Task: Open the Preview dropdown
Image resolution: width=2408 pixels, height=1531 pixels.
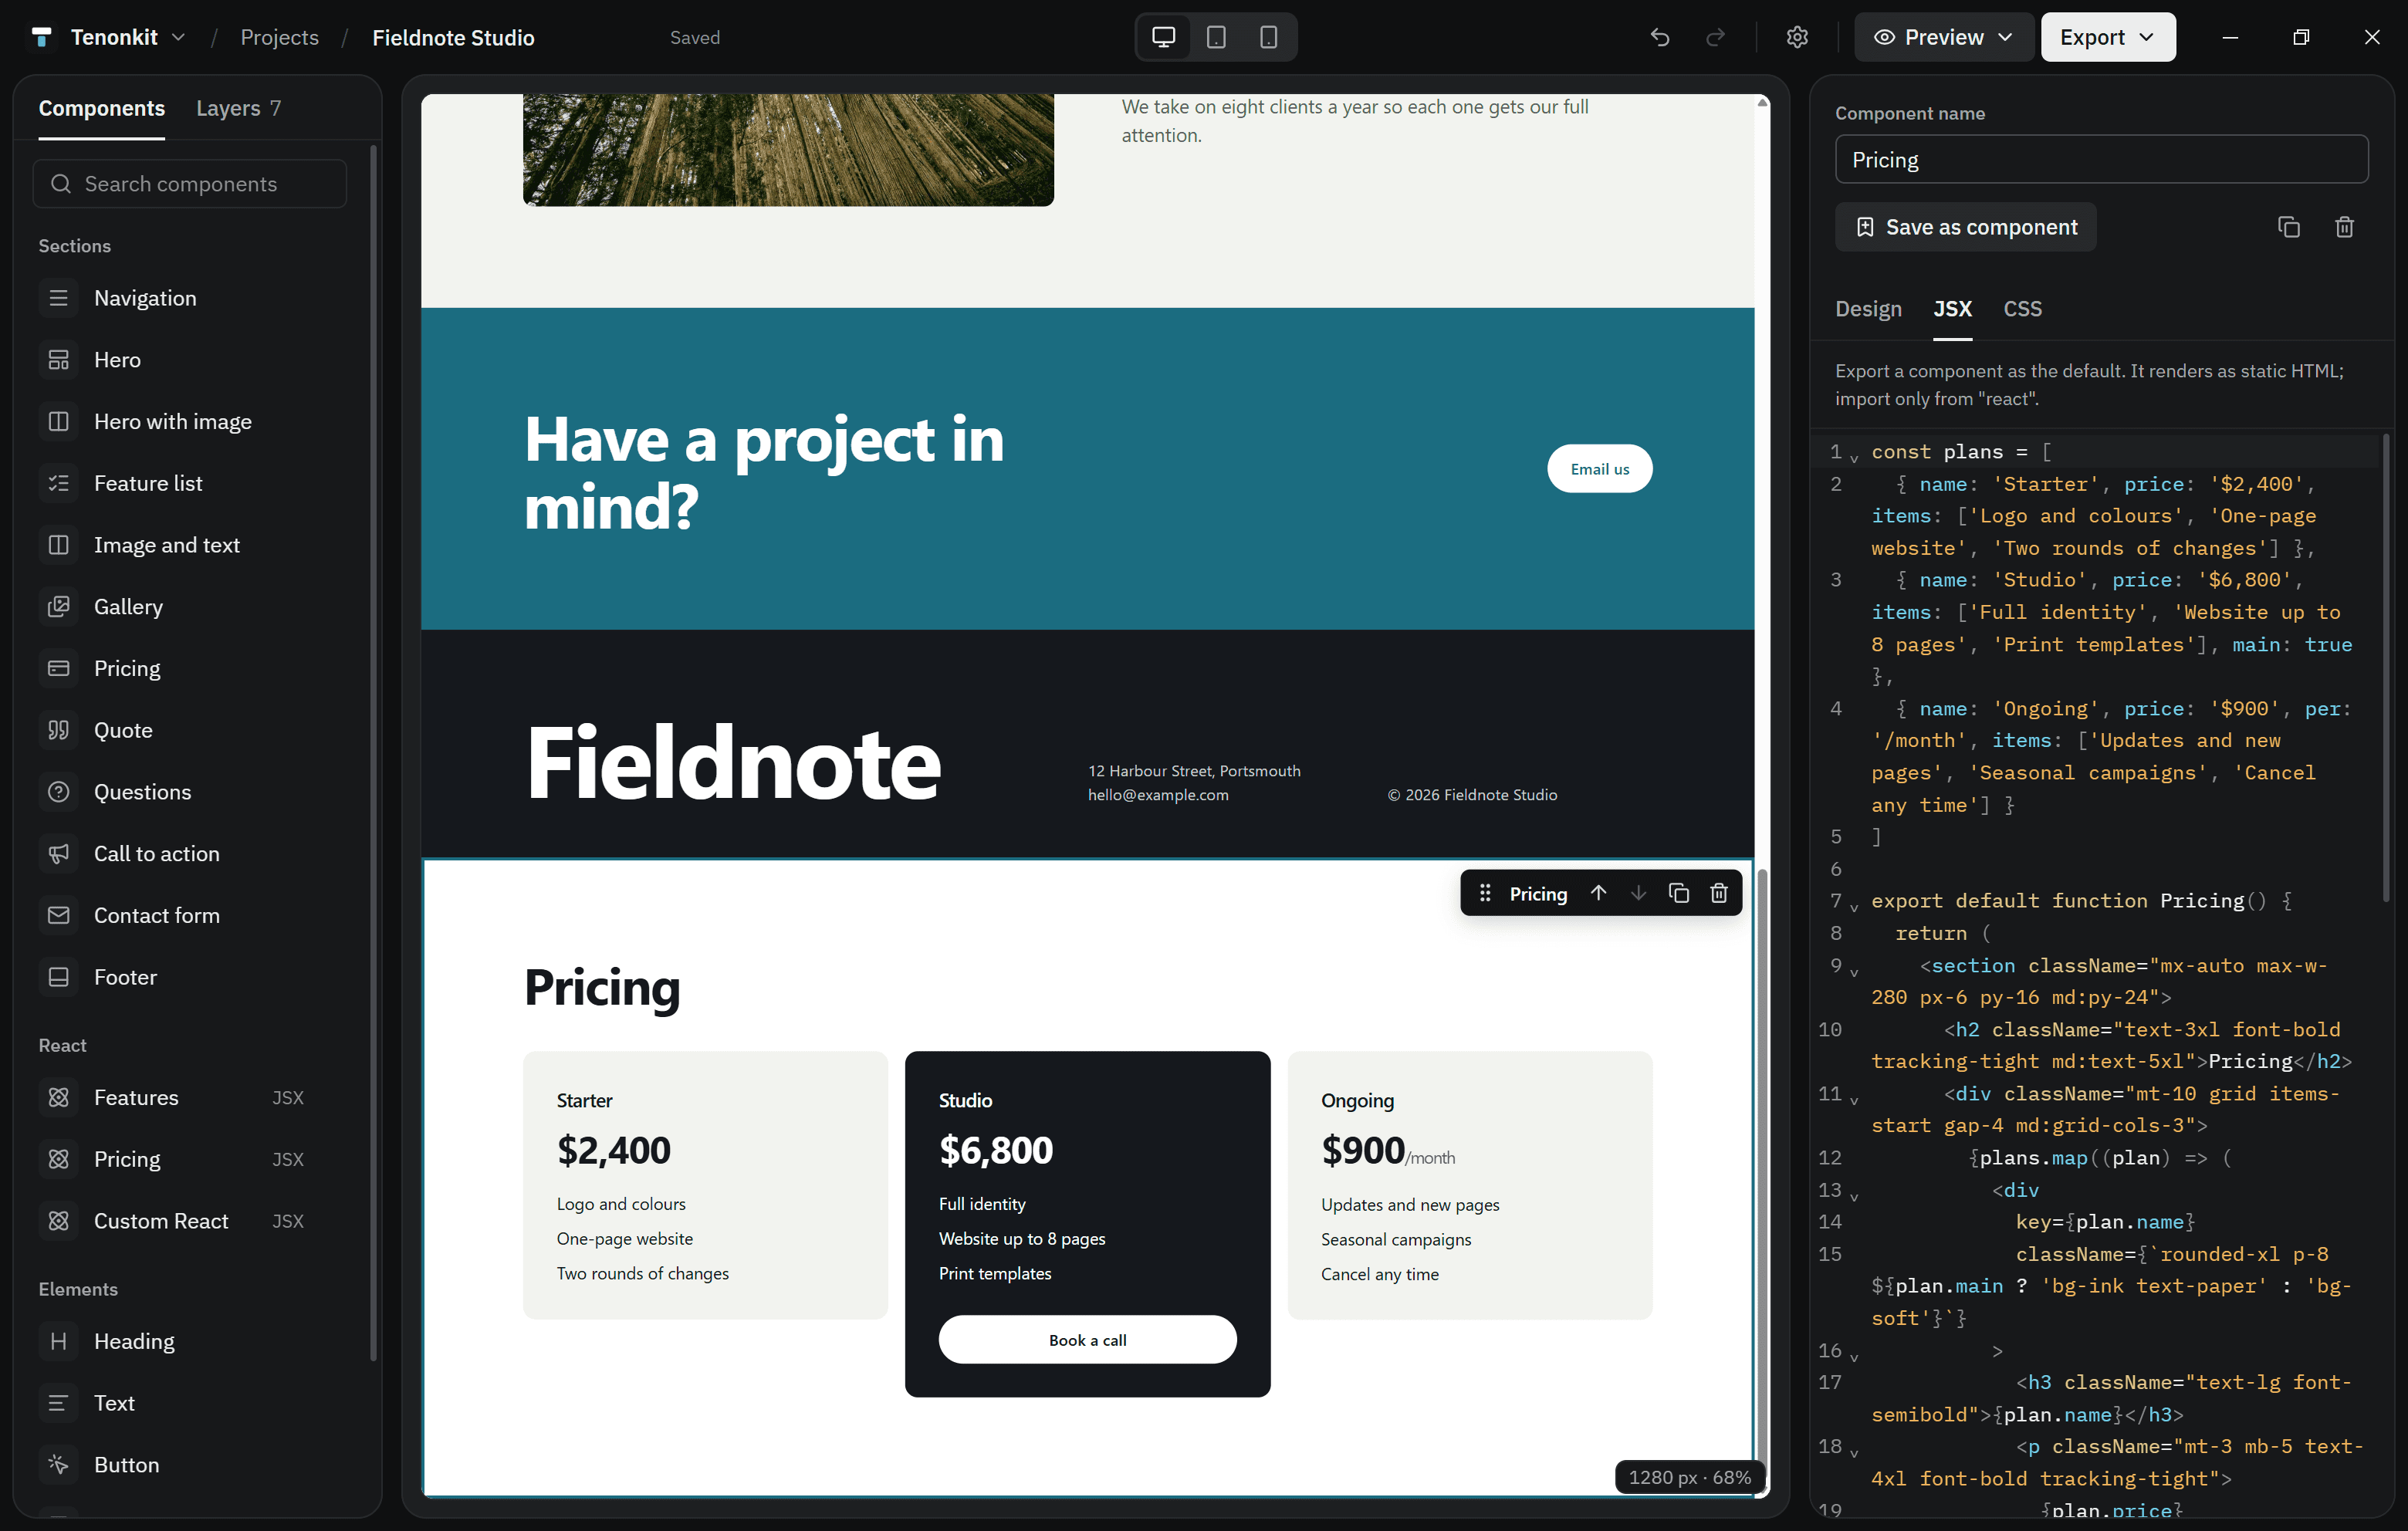Action: (1943, 37)
